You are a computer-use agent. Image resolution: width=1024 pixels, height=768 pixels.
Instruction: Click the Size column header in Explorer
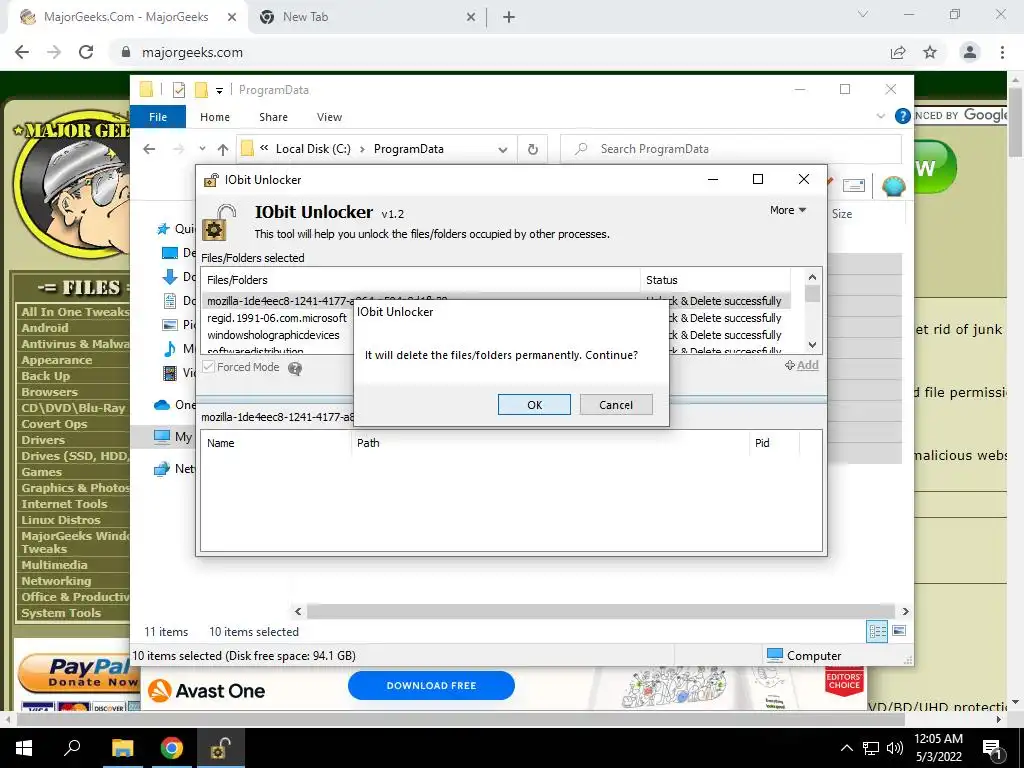click(842, 214)
